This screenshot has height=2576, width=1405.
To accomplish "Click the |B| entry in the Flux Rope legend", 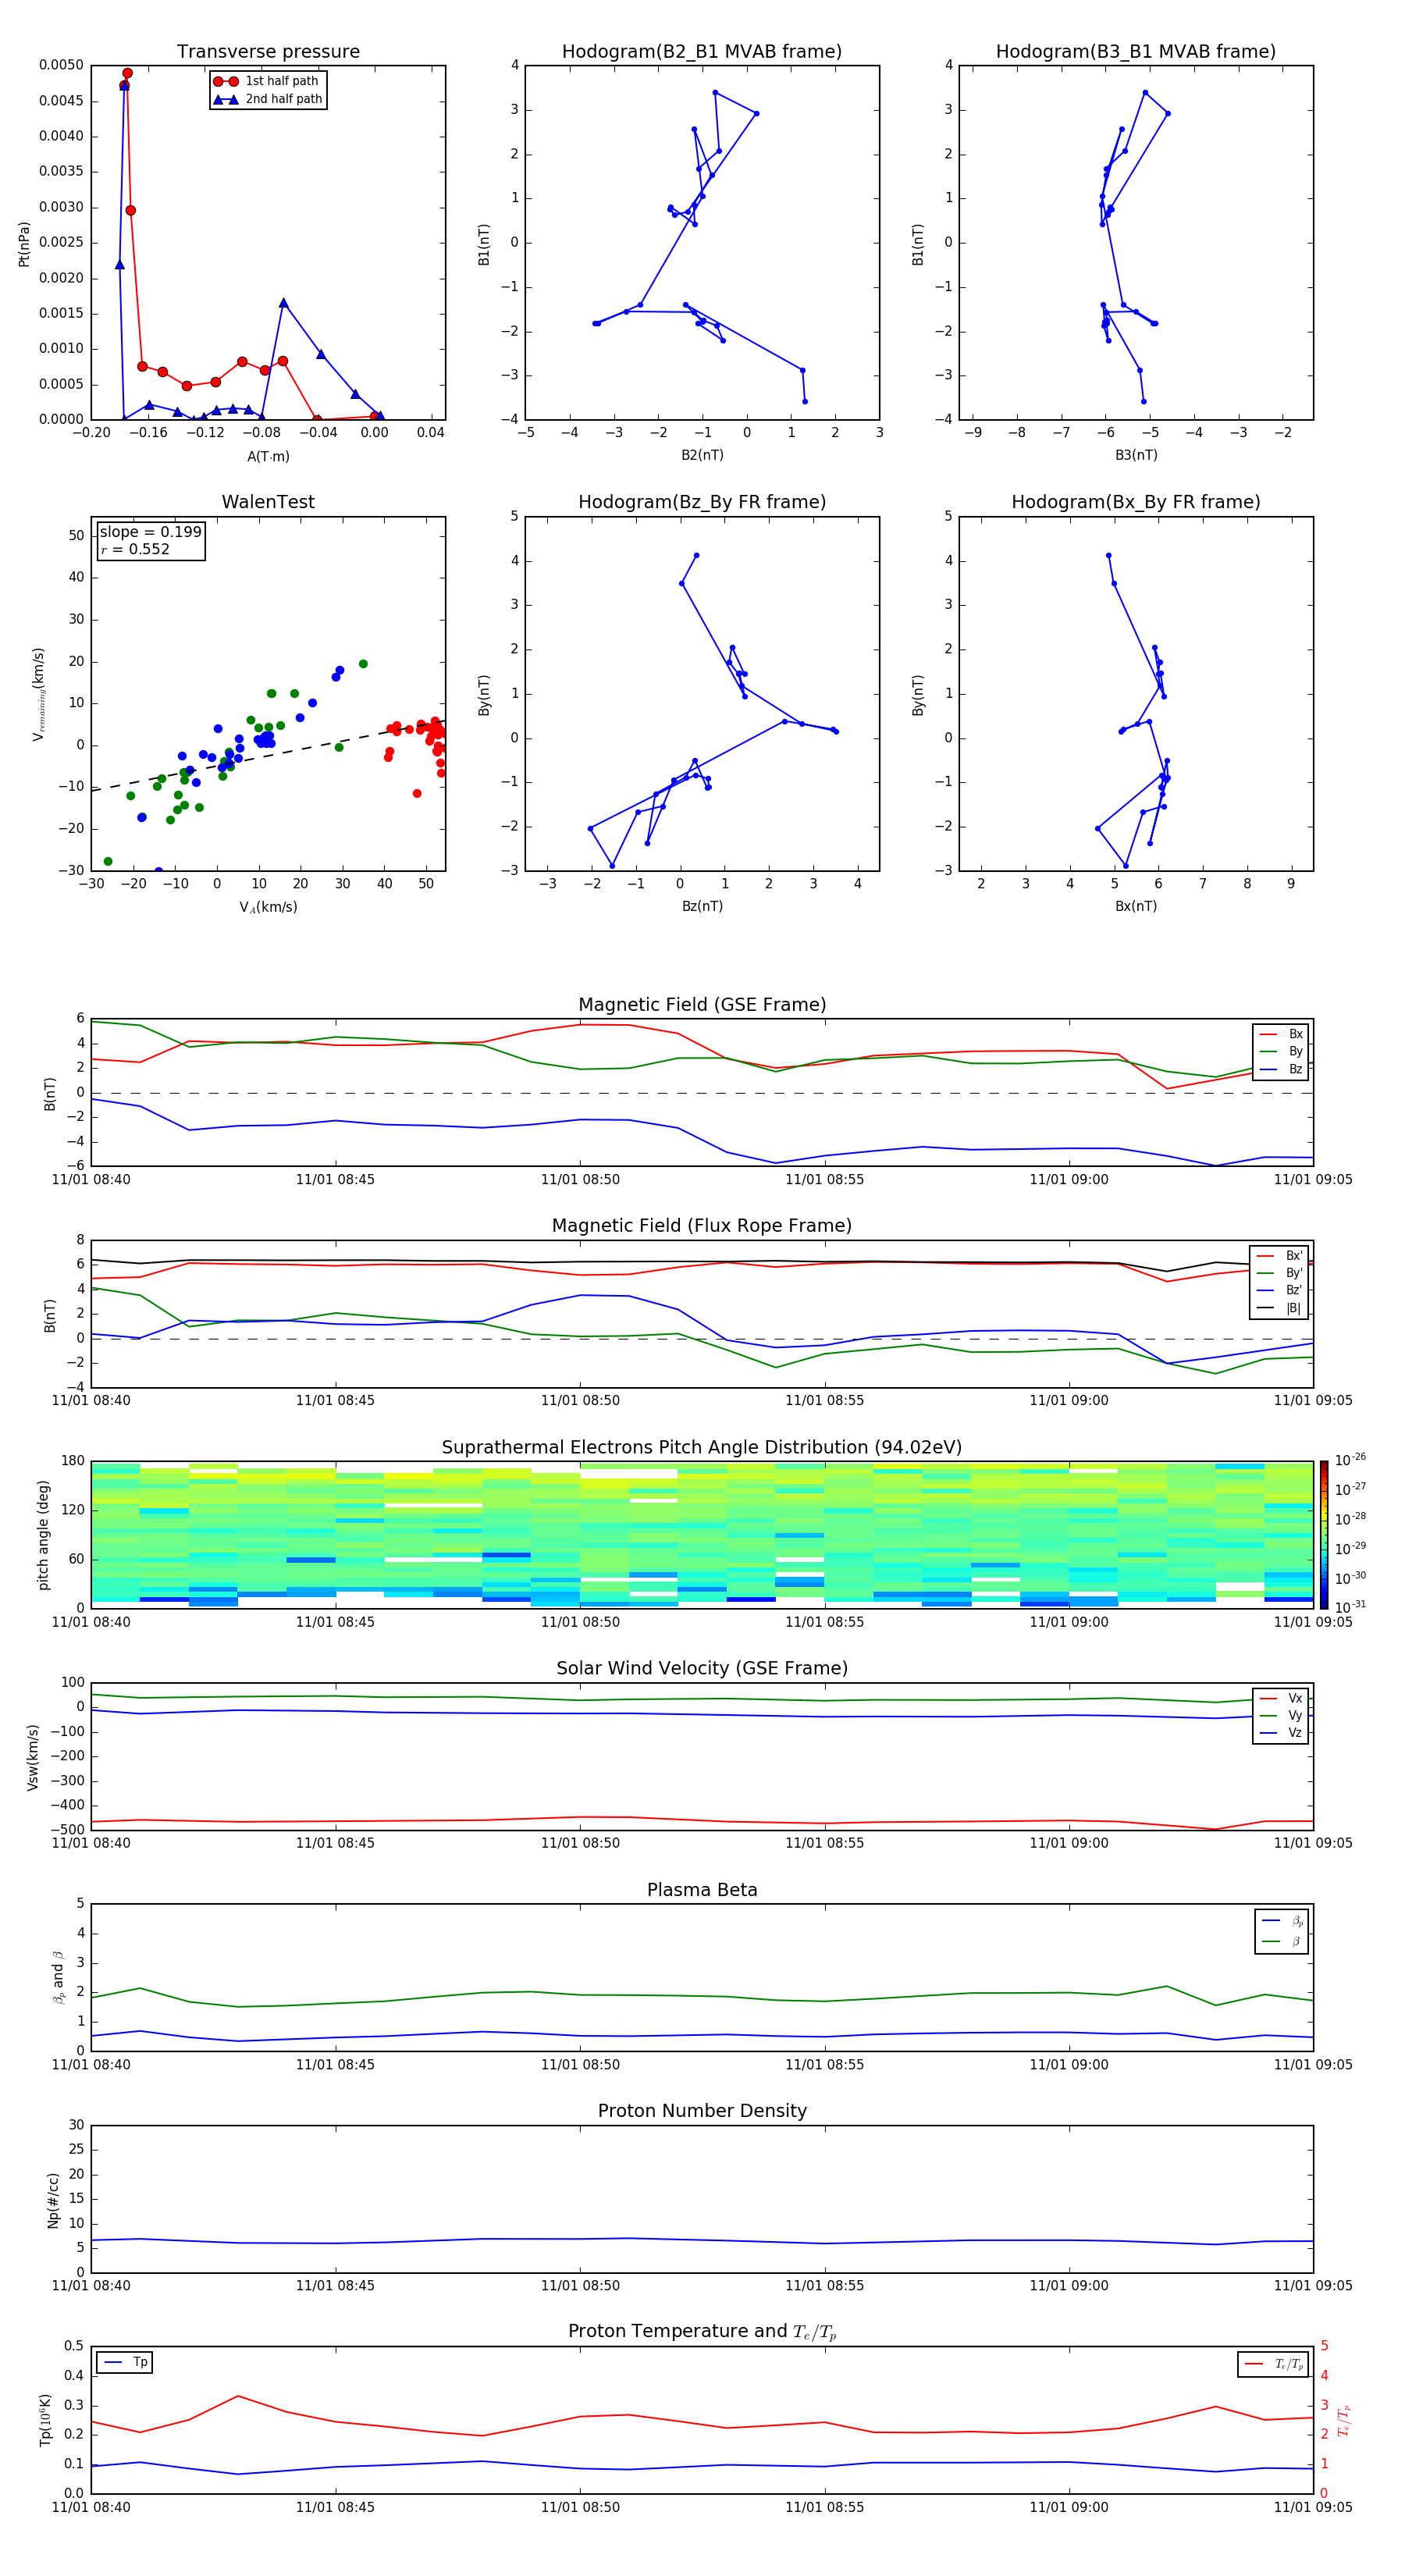I will click(x=1280, y=1308).
